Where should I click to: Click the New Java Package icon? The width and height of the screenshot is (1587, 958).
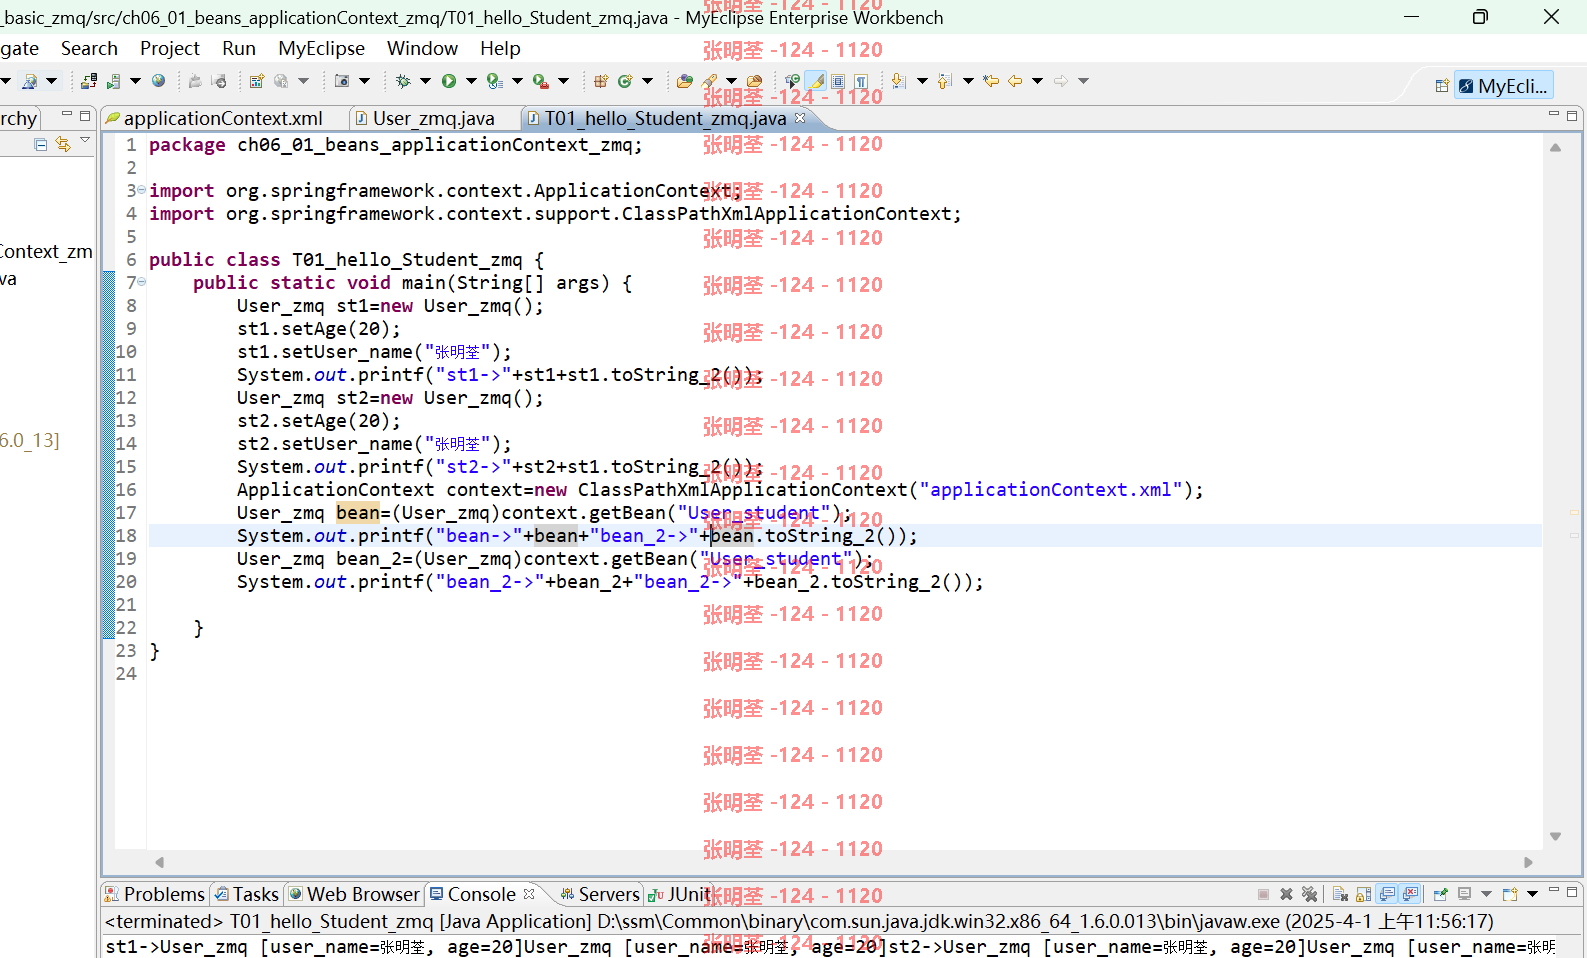(600, 81)
